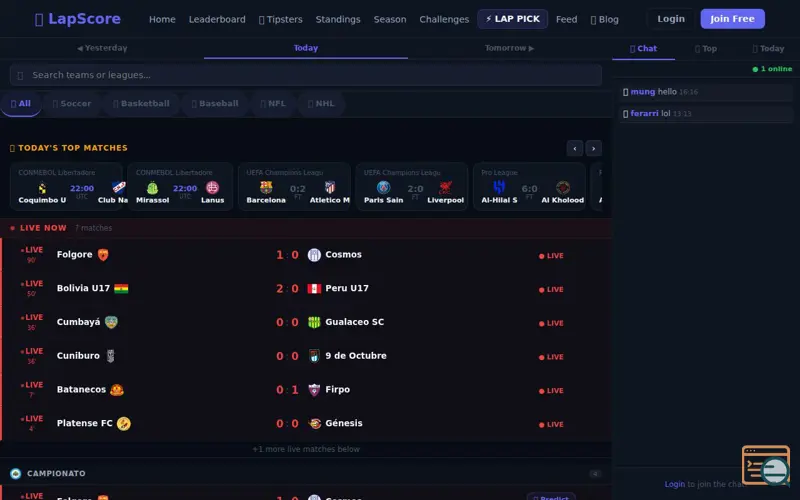Click the Cuniburo team badge
The height and width of the screenshot is (500, 800).
click(110, 356)
